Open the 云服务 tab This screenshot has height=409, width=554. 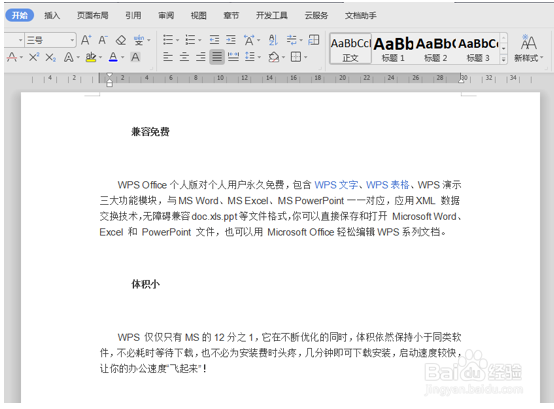tap(316, 15)
